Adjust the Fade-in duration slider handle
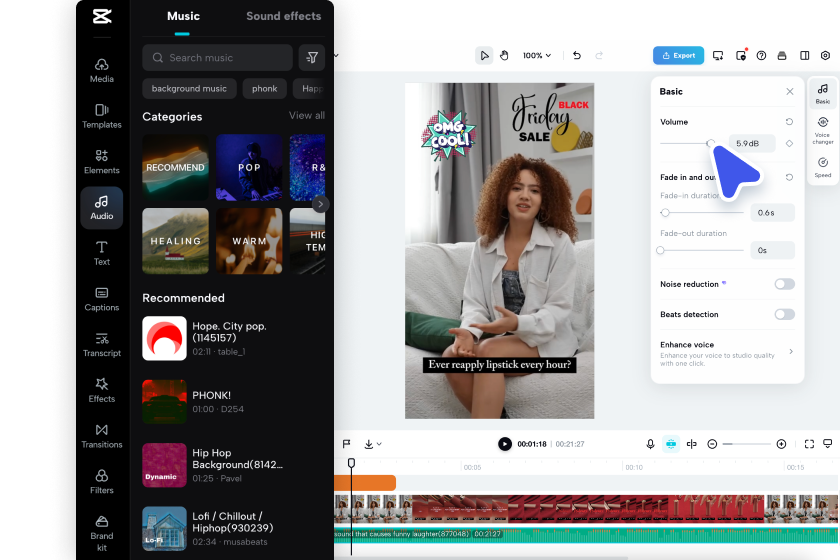Image resolution: width=840 pixels, height=560 pixels. click(x=665, y=213)
